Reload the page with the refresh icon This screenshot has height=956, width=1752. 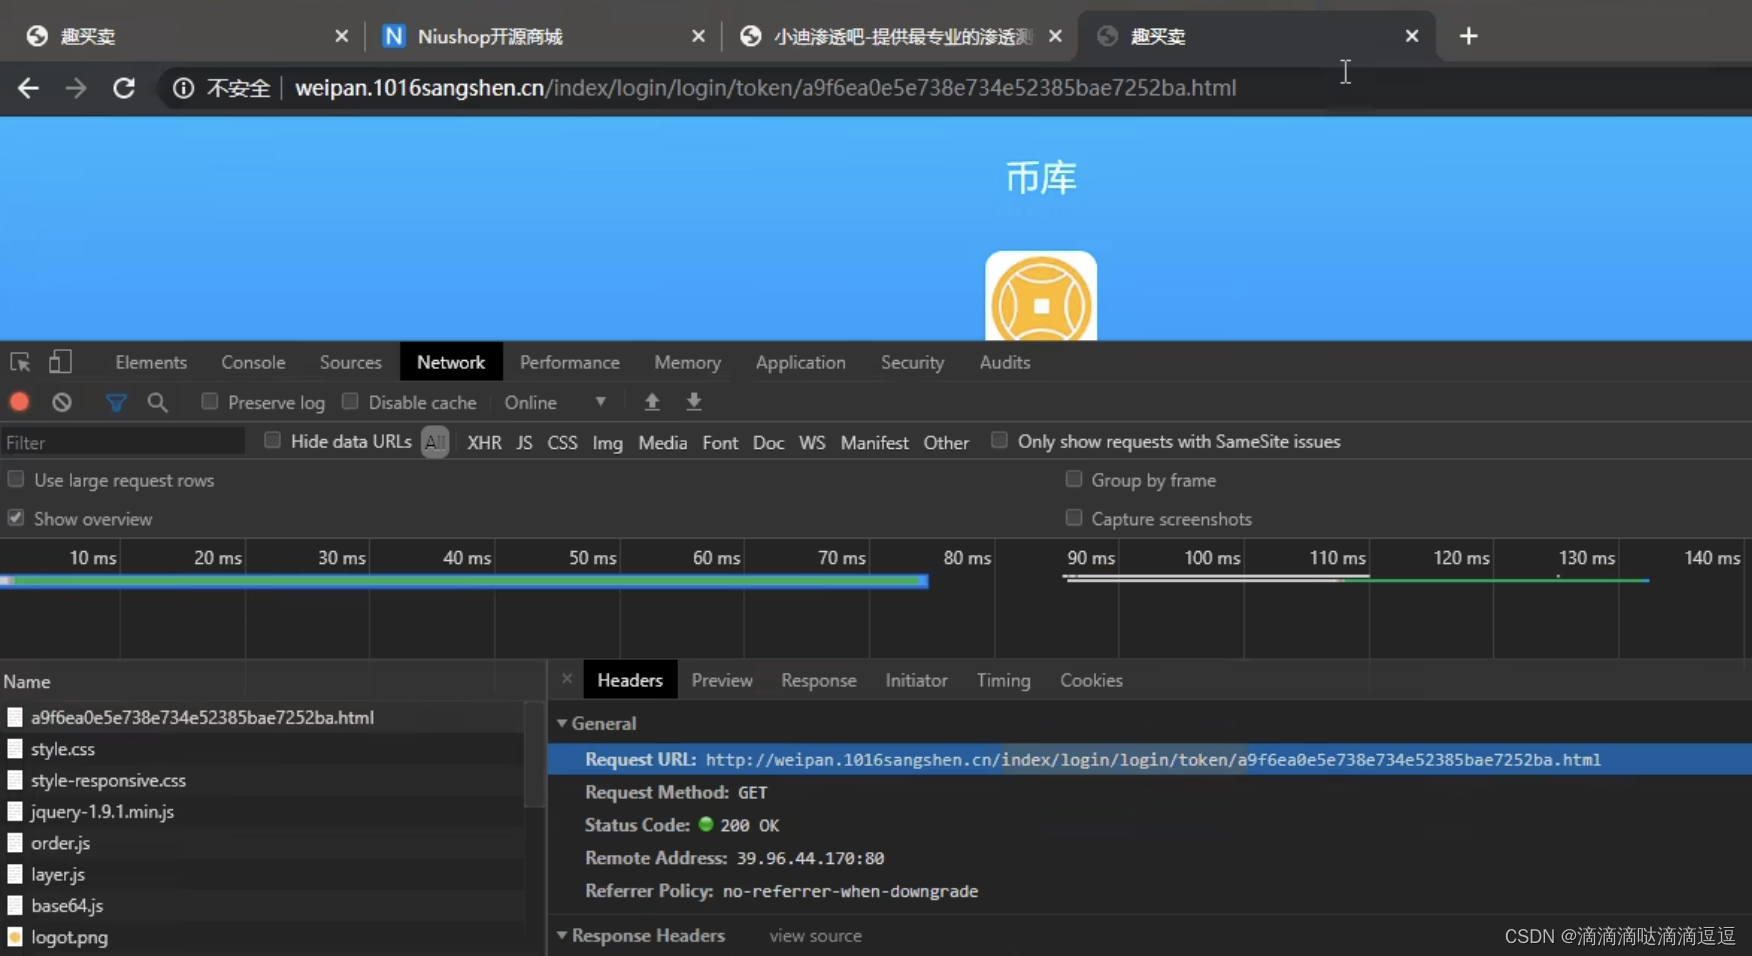(124, 88)
